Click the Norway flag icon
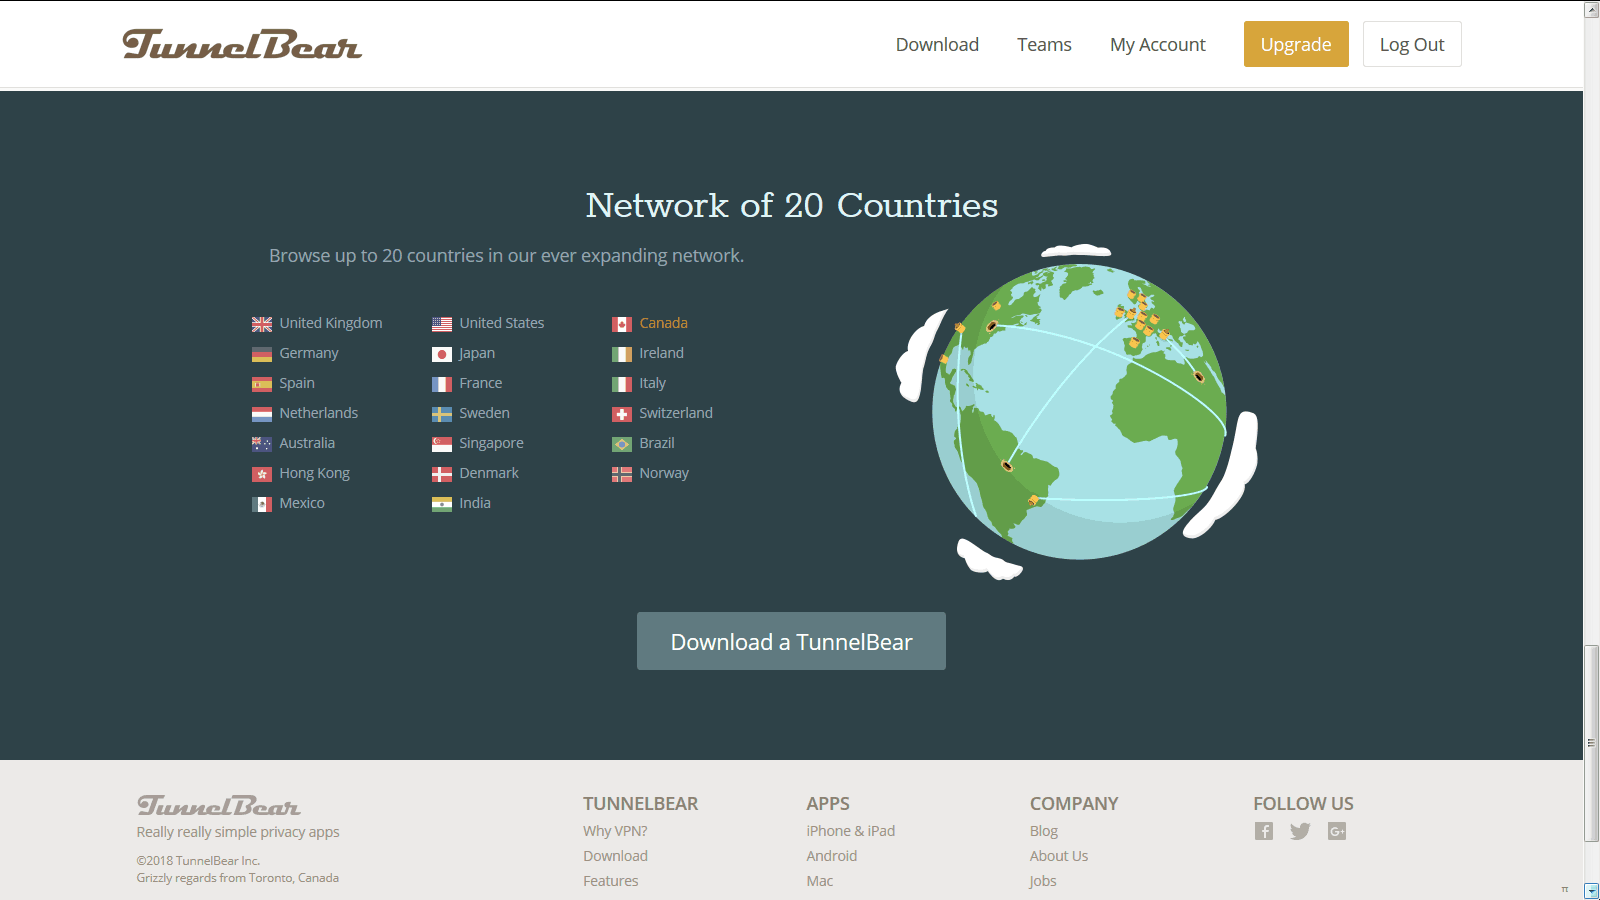Screen dimensions: 1600x900 coord(622,474)
